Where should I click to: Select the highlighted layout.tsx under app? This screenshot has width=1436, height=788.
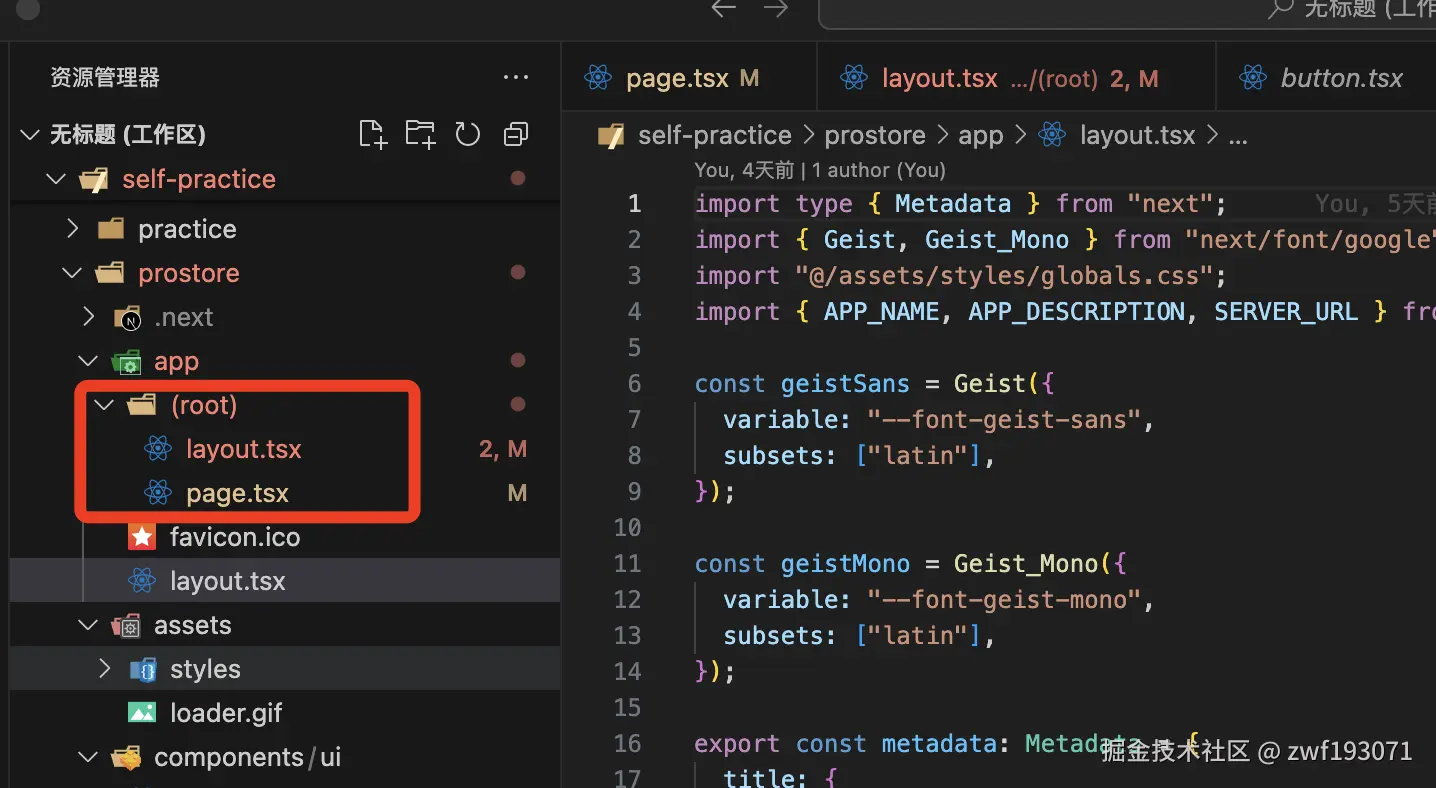(x=285, y=581)
